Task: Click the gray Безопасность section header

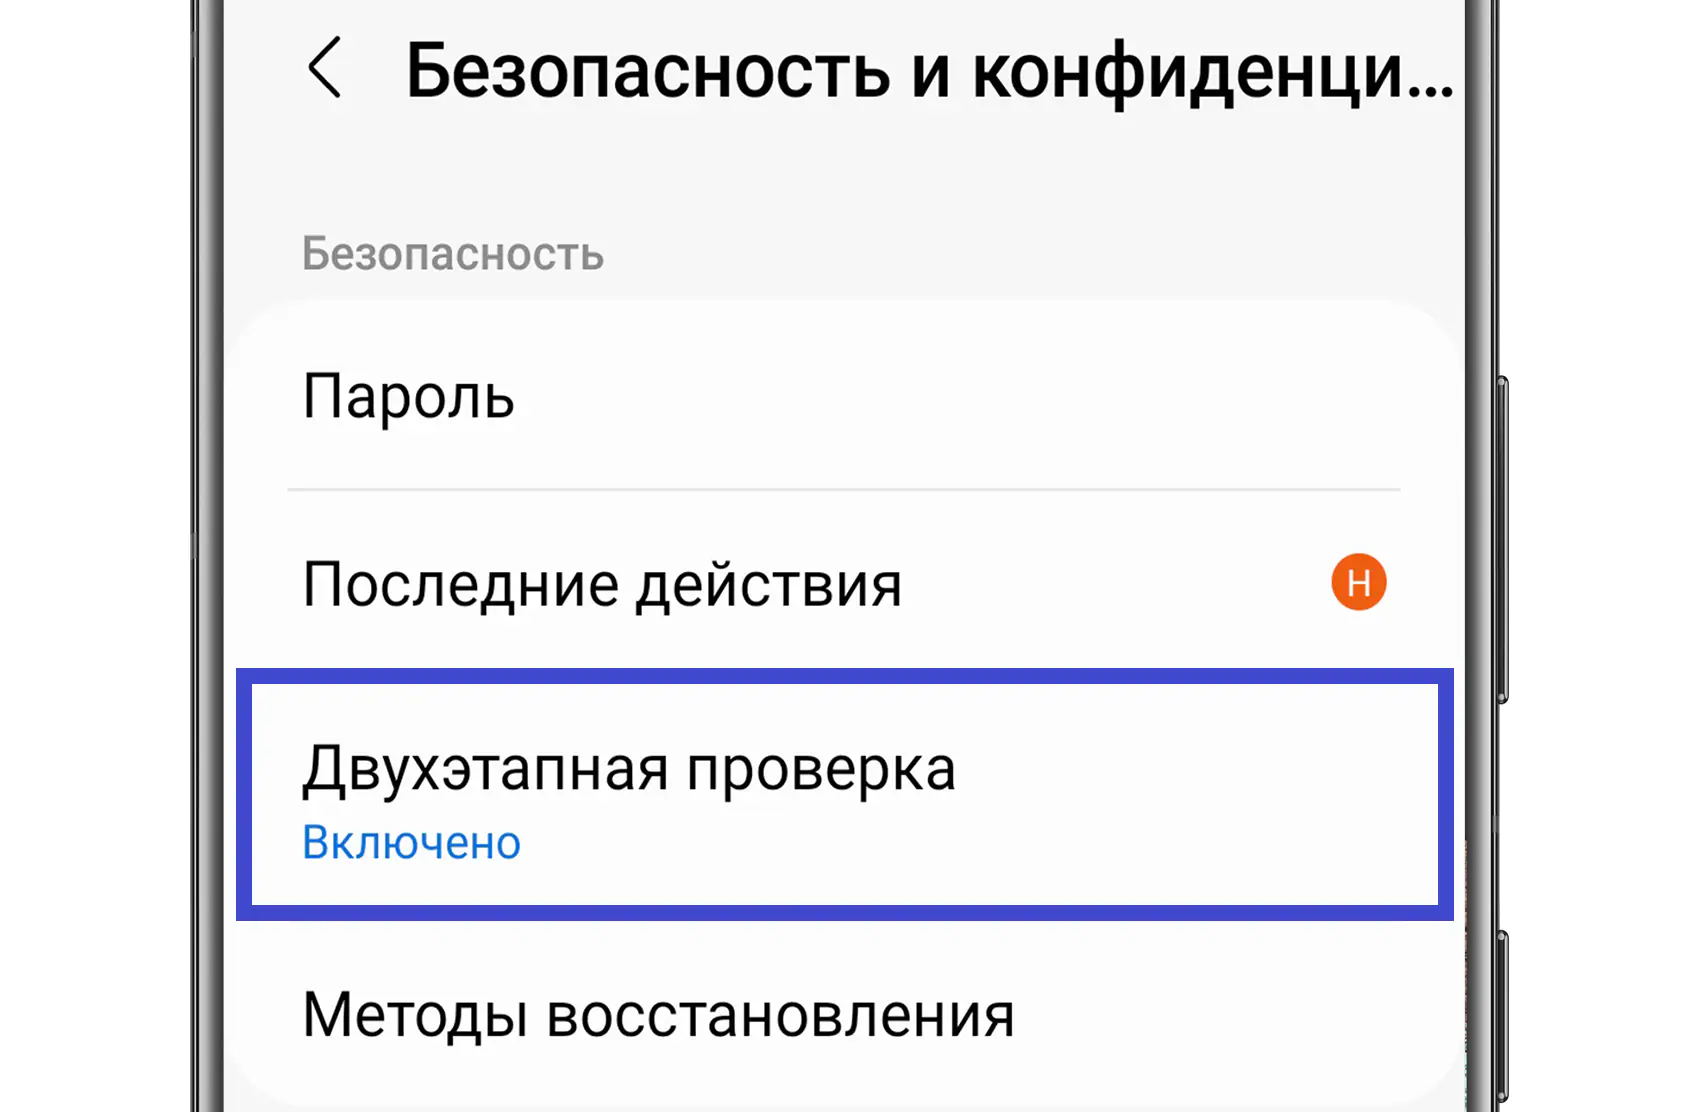Action: [x=453, y=254]
